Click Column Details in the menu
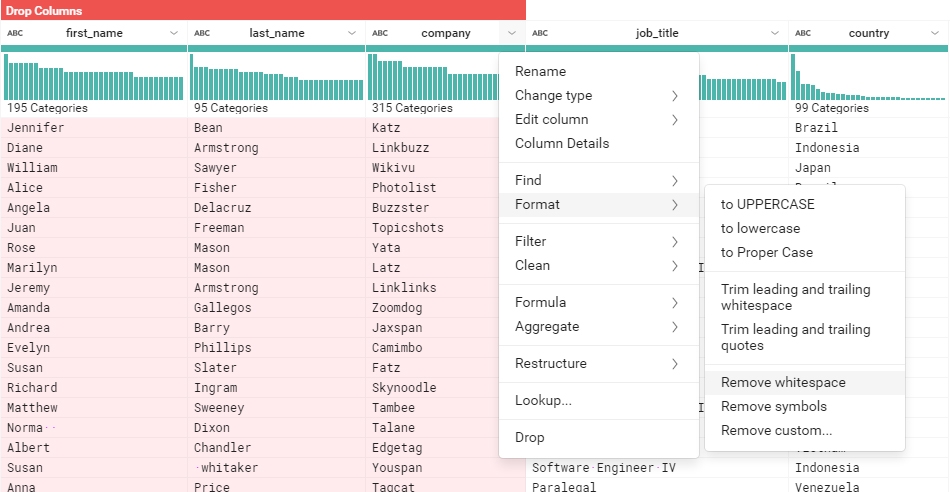This screenshot has height=492, width=950. click(561, 144)
